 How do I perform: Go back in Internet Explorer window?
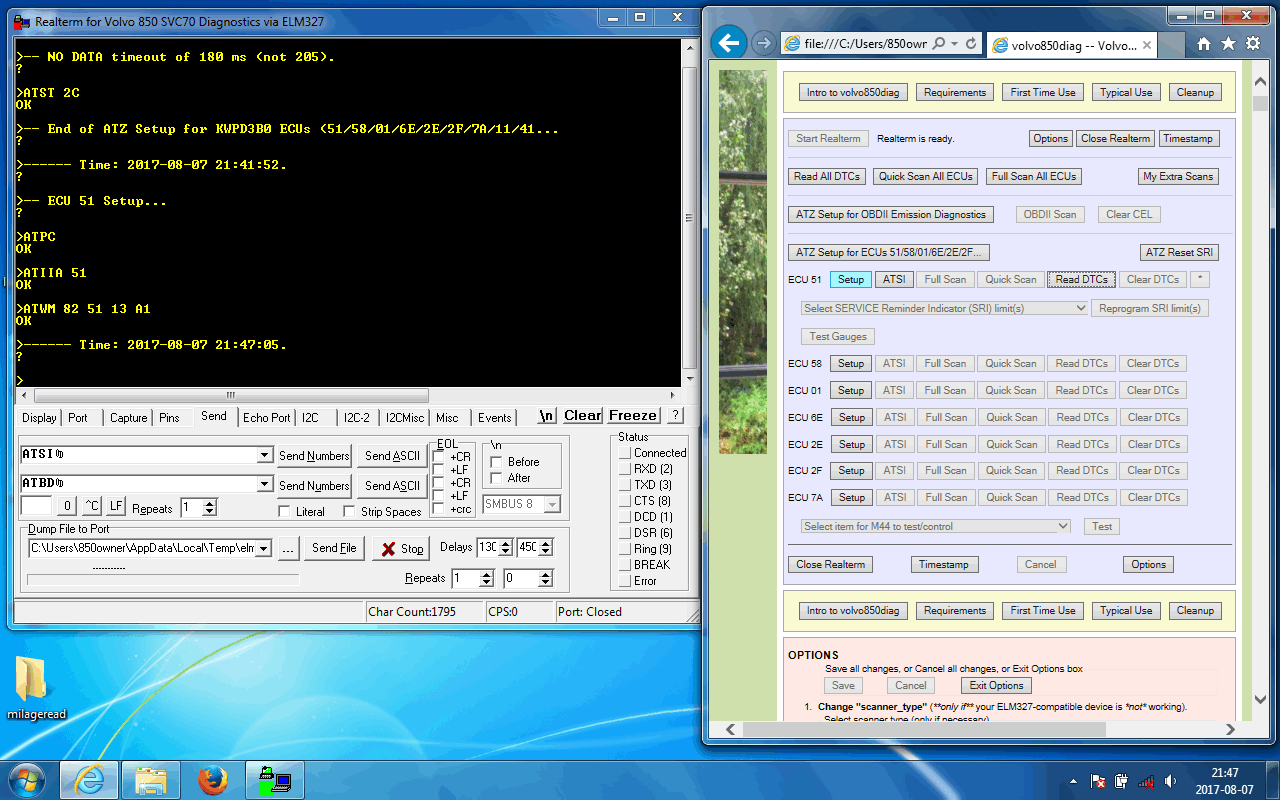(x=730, y=43)
